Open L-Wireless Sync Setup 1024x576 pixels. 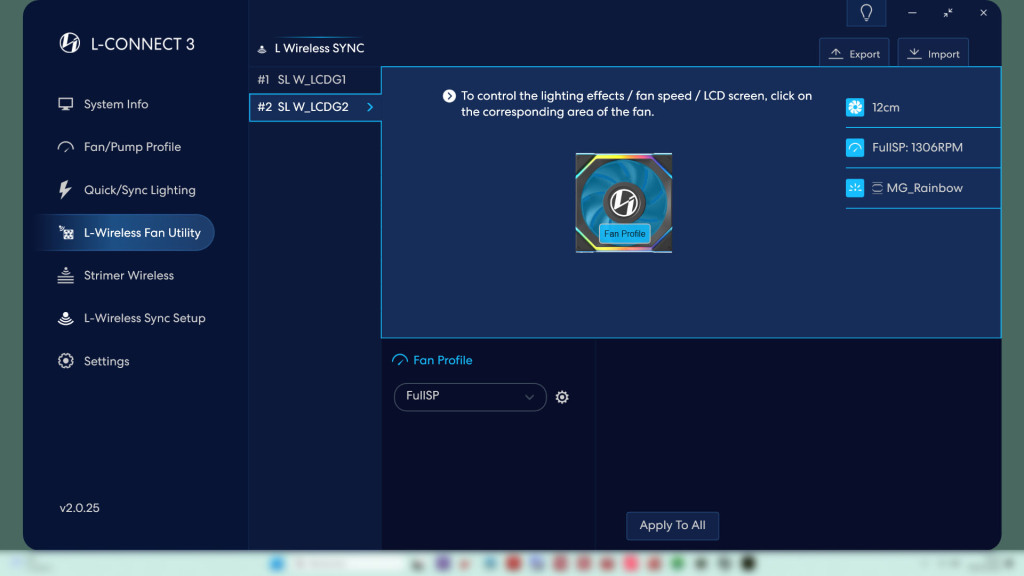(x=144, y=318)
